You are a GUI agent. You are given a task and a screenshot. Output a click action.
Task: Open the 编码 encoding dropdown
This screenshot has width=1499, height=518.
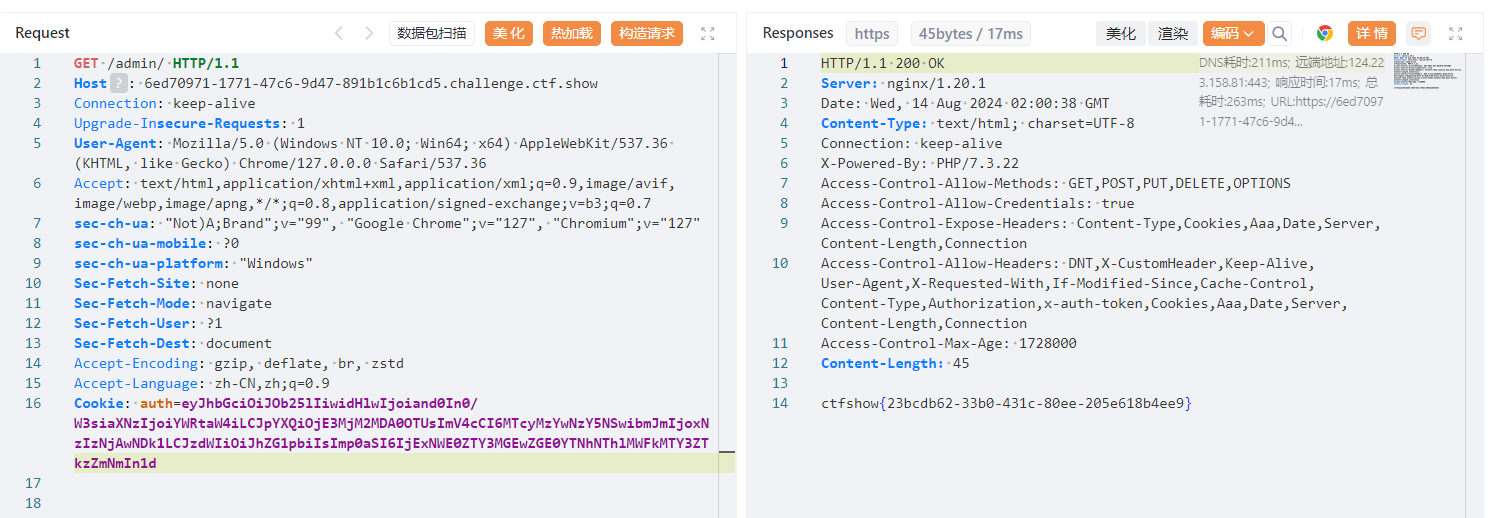1233,33
